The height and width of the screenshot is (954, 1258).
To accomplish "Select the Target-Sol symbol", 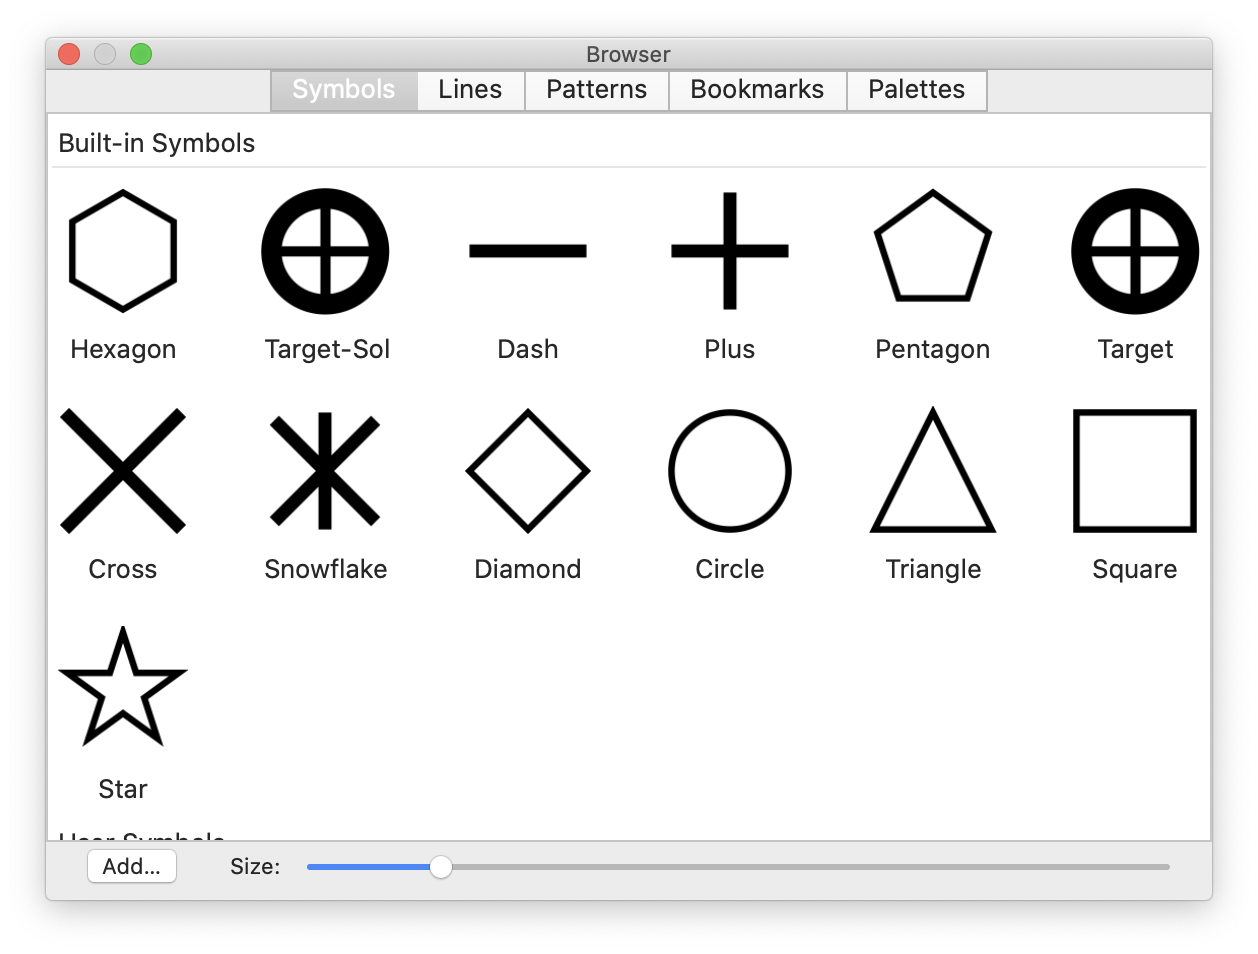I will pos(325,251).
